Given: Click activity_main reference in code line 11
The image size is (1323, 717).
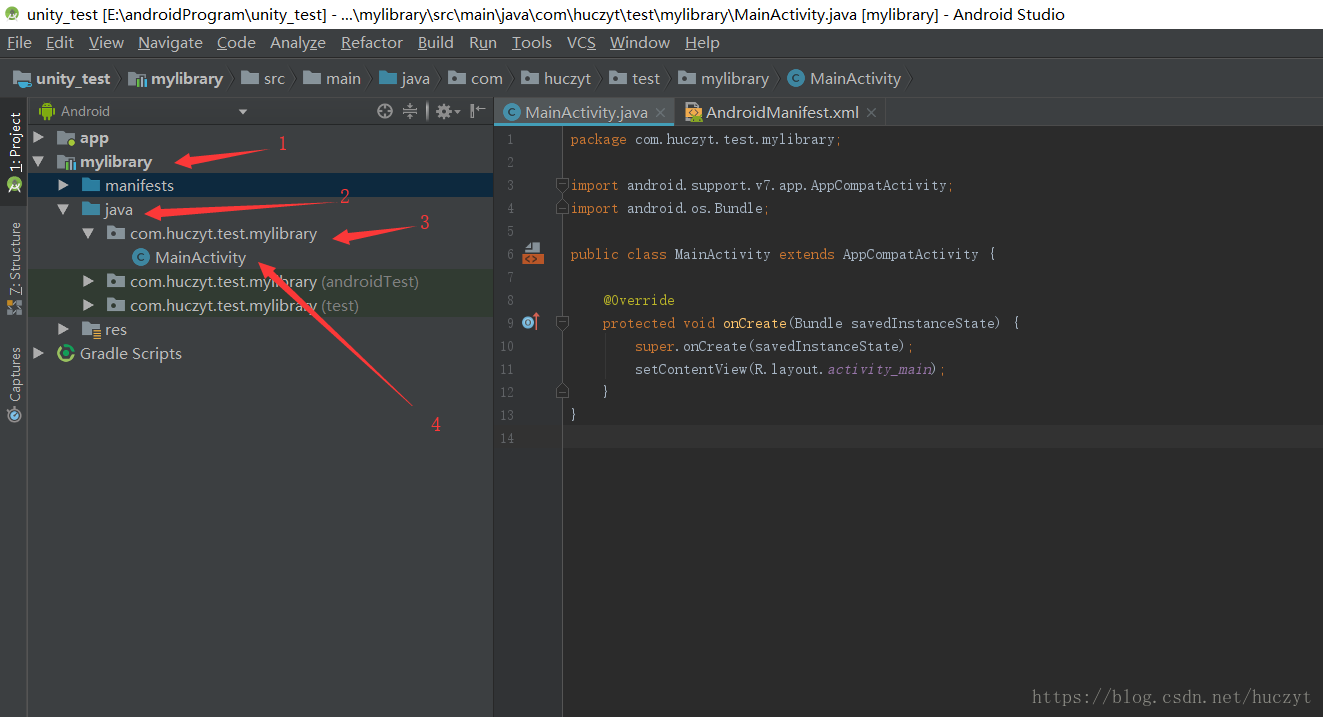Looking at the screenshot, I should click(x=880, y=369).
